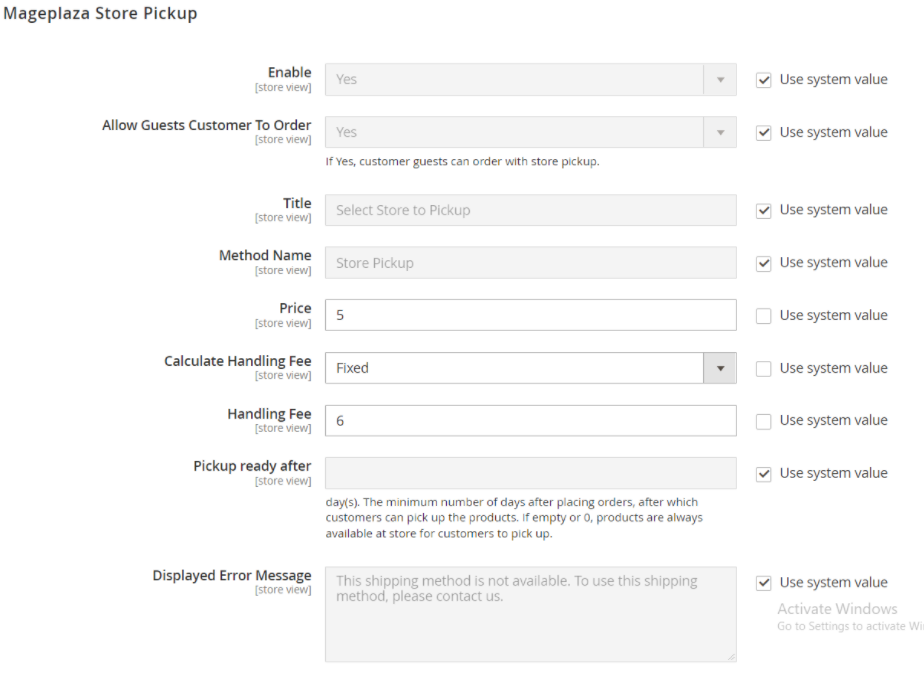Uncheck Use system value for Pickup ready after
Image resolution: width=924 pixels, height=673 pixels.
pyautogui.click(x=764, y=474)
